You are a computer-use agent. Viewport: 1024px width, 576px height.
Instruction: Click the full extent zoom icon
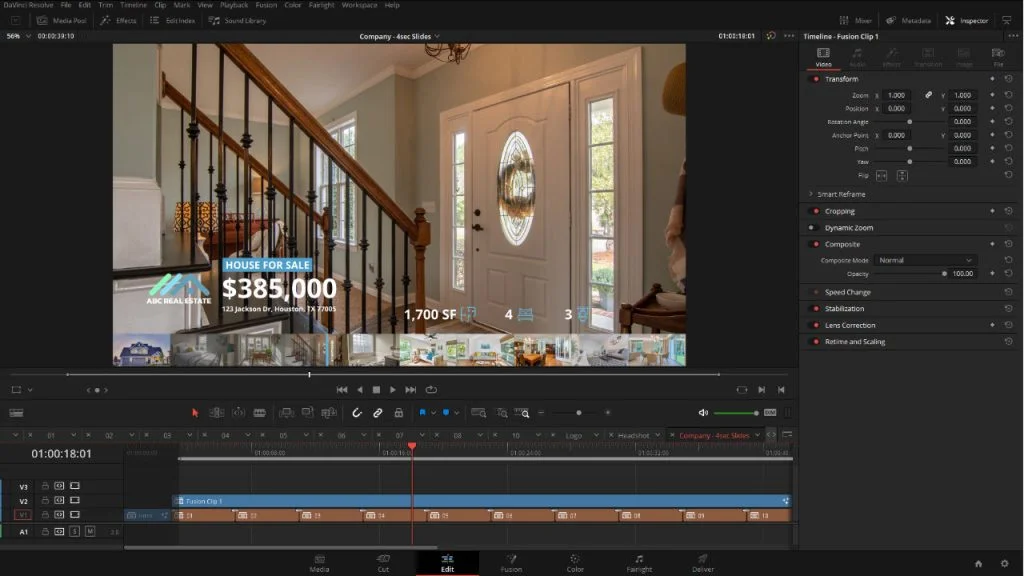pos(479,413)
